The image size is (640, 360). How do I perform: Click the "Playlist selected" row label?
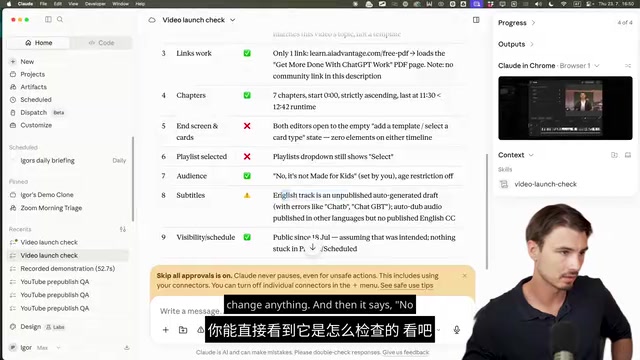pos(202,156)
